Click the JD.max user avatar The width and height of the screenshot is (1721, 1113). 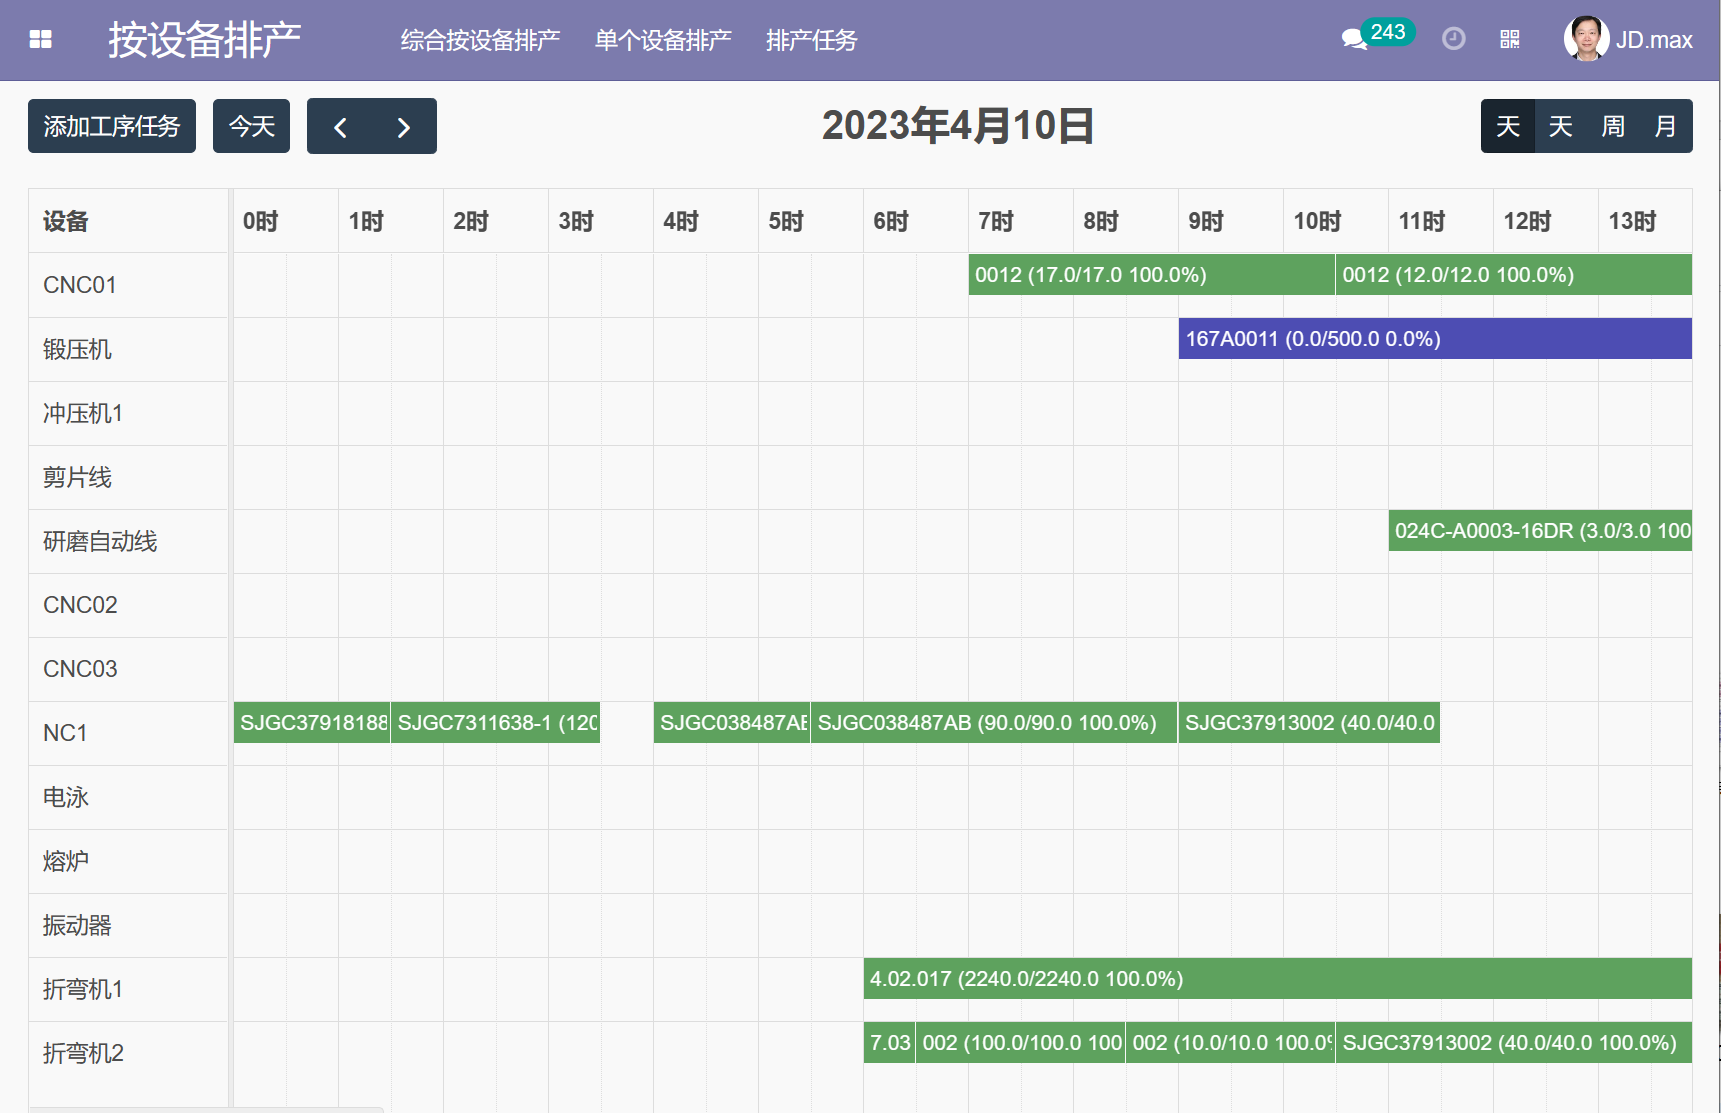(x=1585, y=39)
